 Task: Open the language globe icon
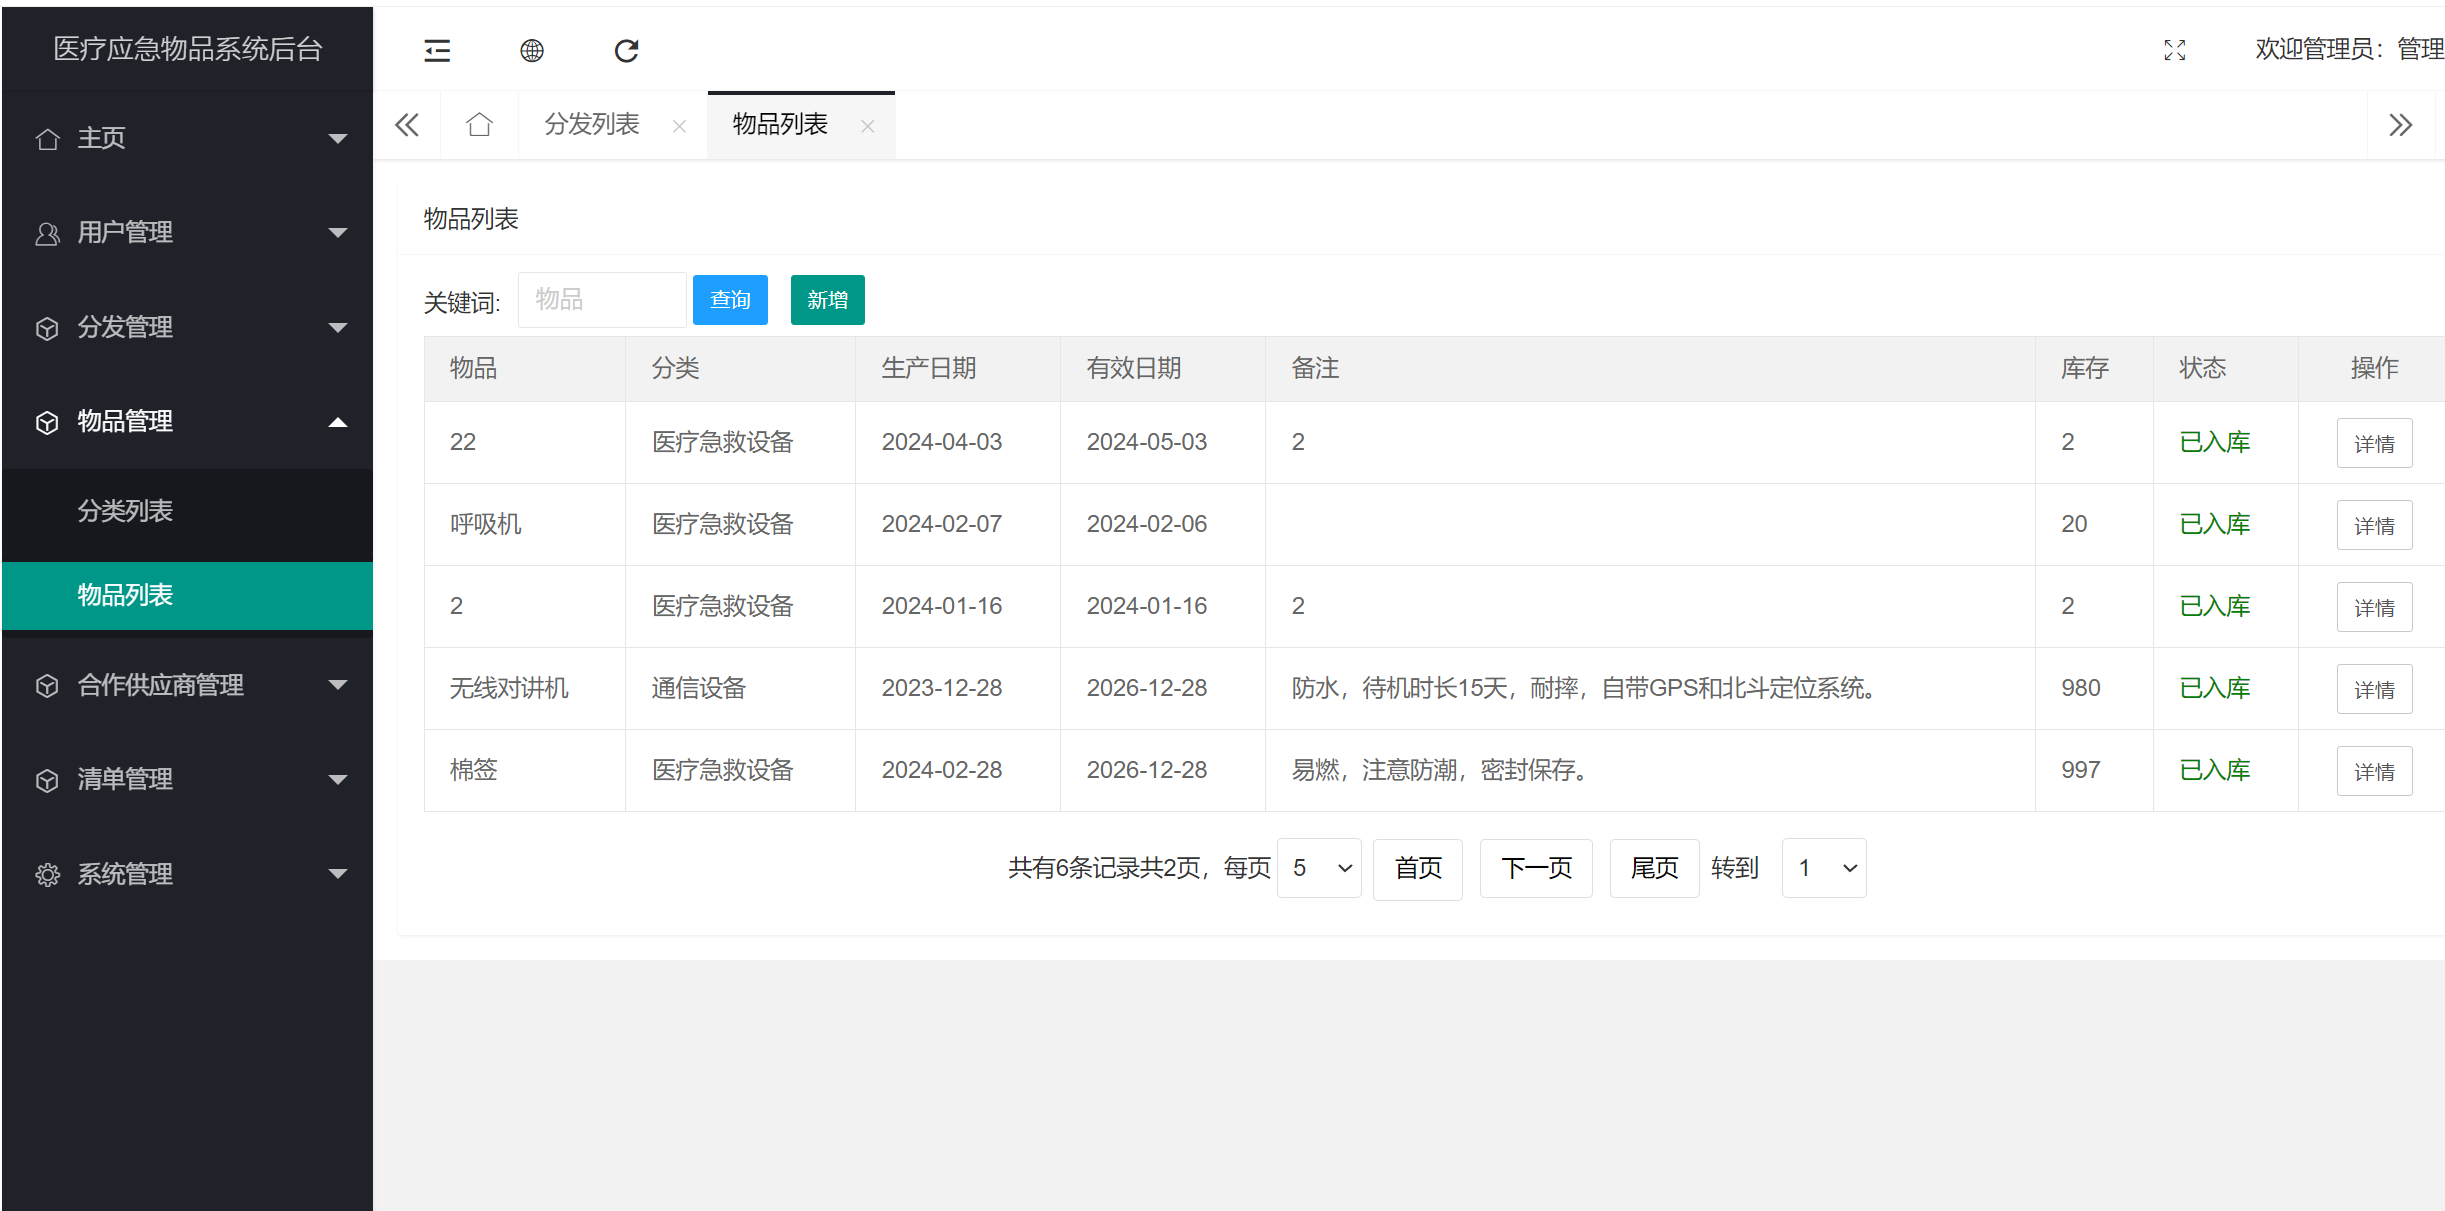[531, 50]
